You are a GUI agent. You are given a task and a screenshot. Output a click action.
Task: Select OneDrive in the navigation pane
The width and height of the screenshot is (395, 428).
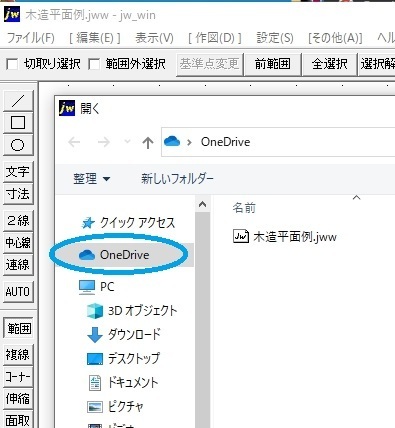coord(124,255)
